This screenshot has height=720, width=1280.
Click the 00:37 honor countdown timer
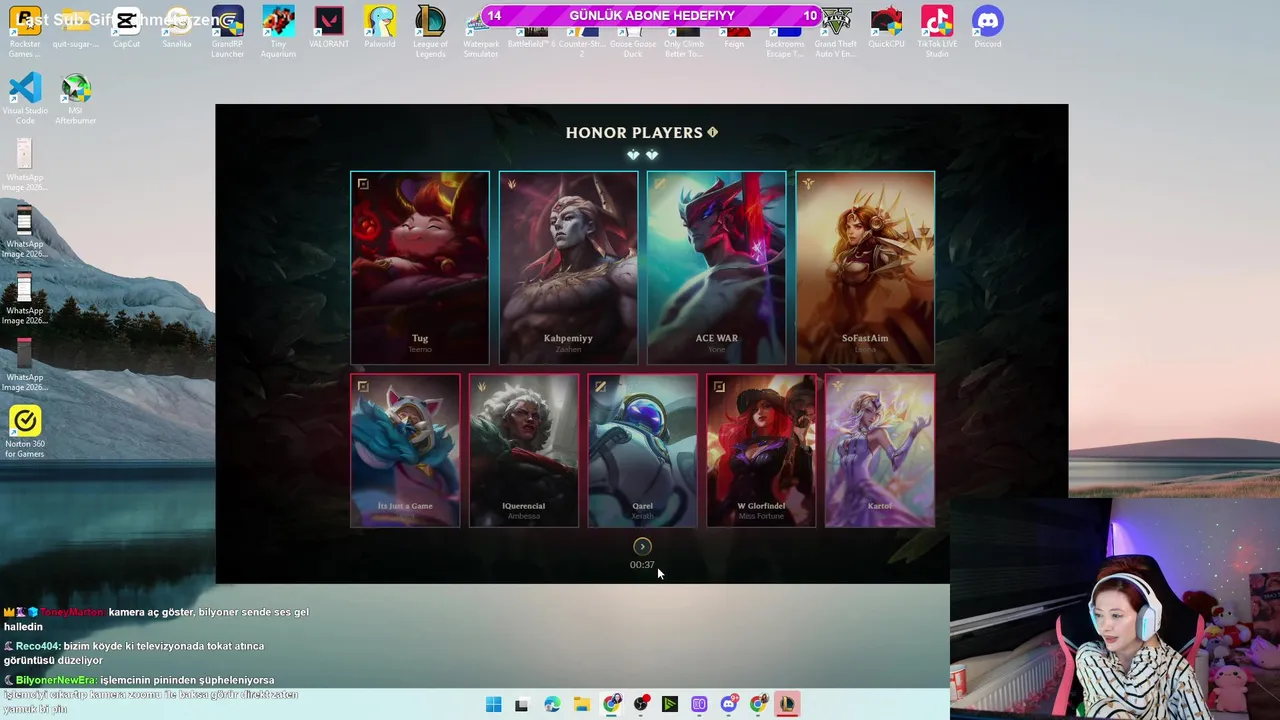click(642, 565)
